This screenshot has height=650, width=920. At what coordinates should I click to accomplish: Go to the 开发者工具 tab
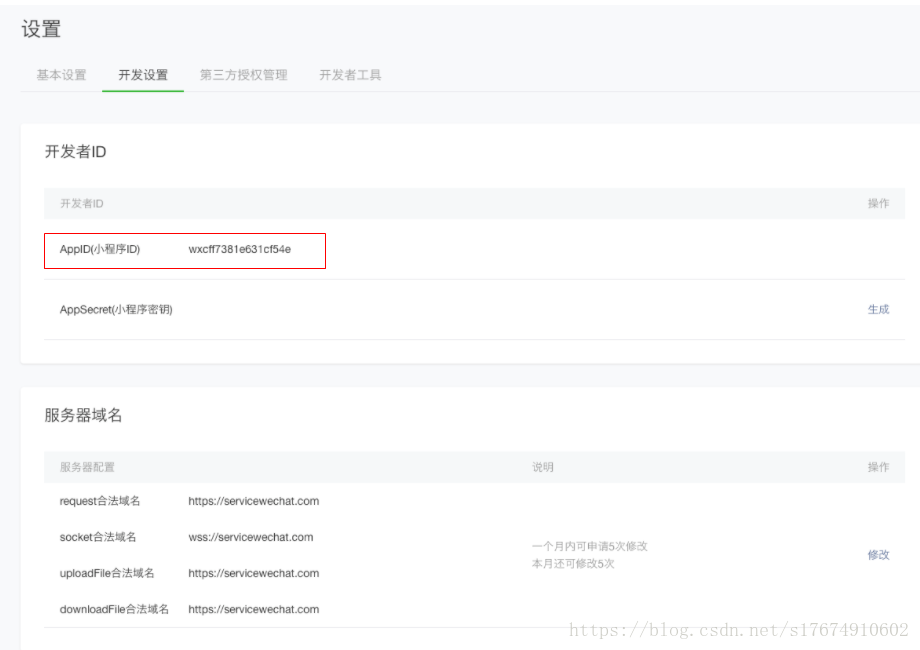(350, 75)
